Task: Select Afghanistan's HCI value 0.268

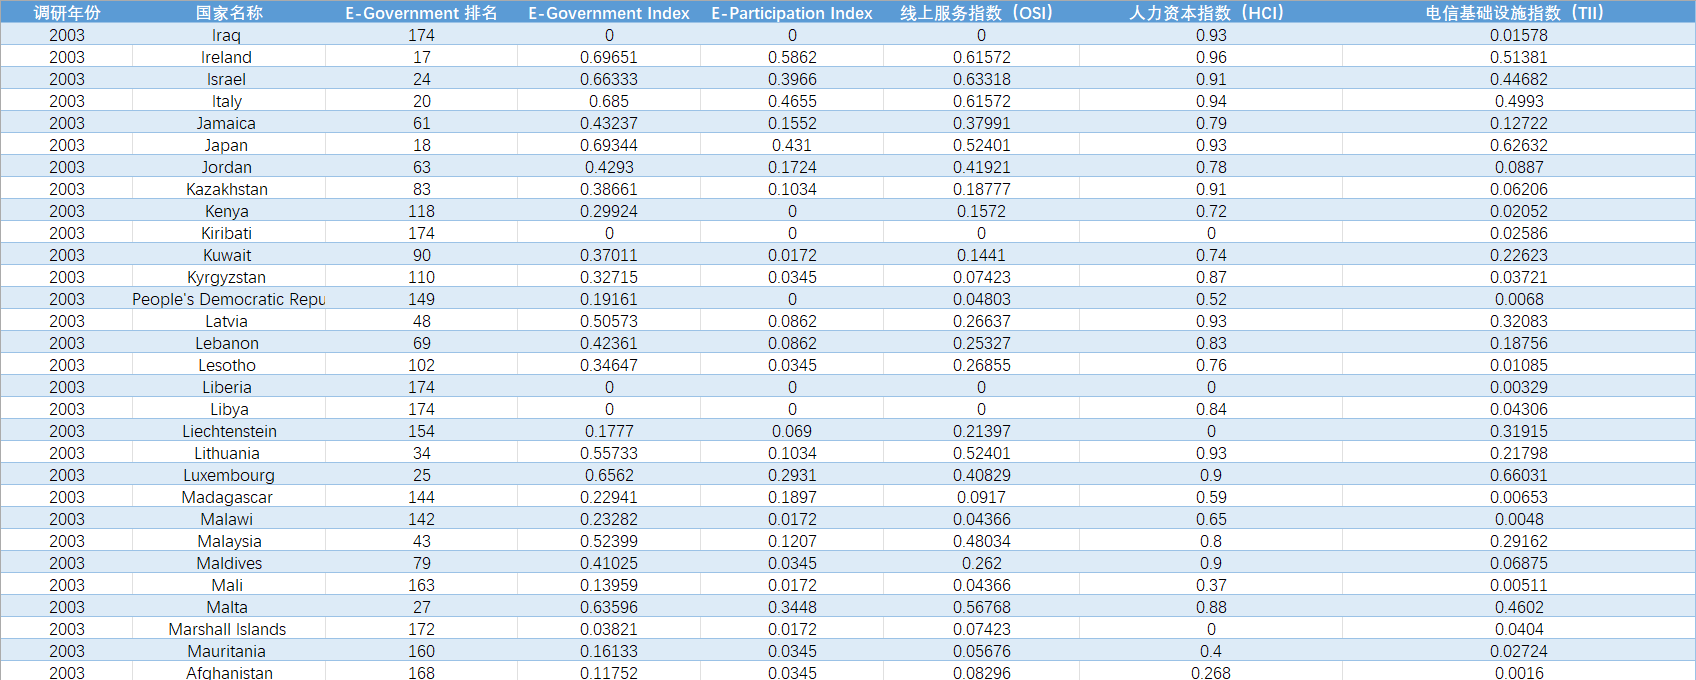Action: click(1210, 672)
